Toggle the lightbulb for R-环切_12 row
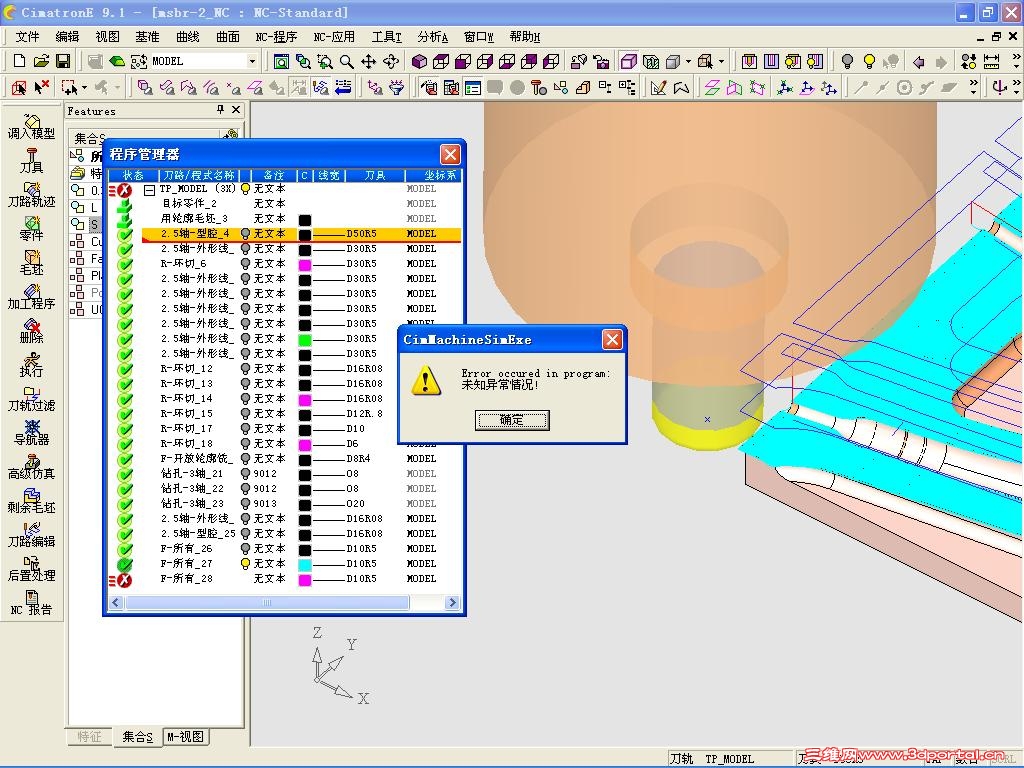1024x768 pixels. (x=246, y=369)
